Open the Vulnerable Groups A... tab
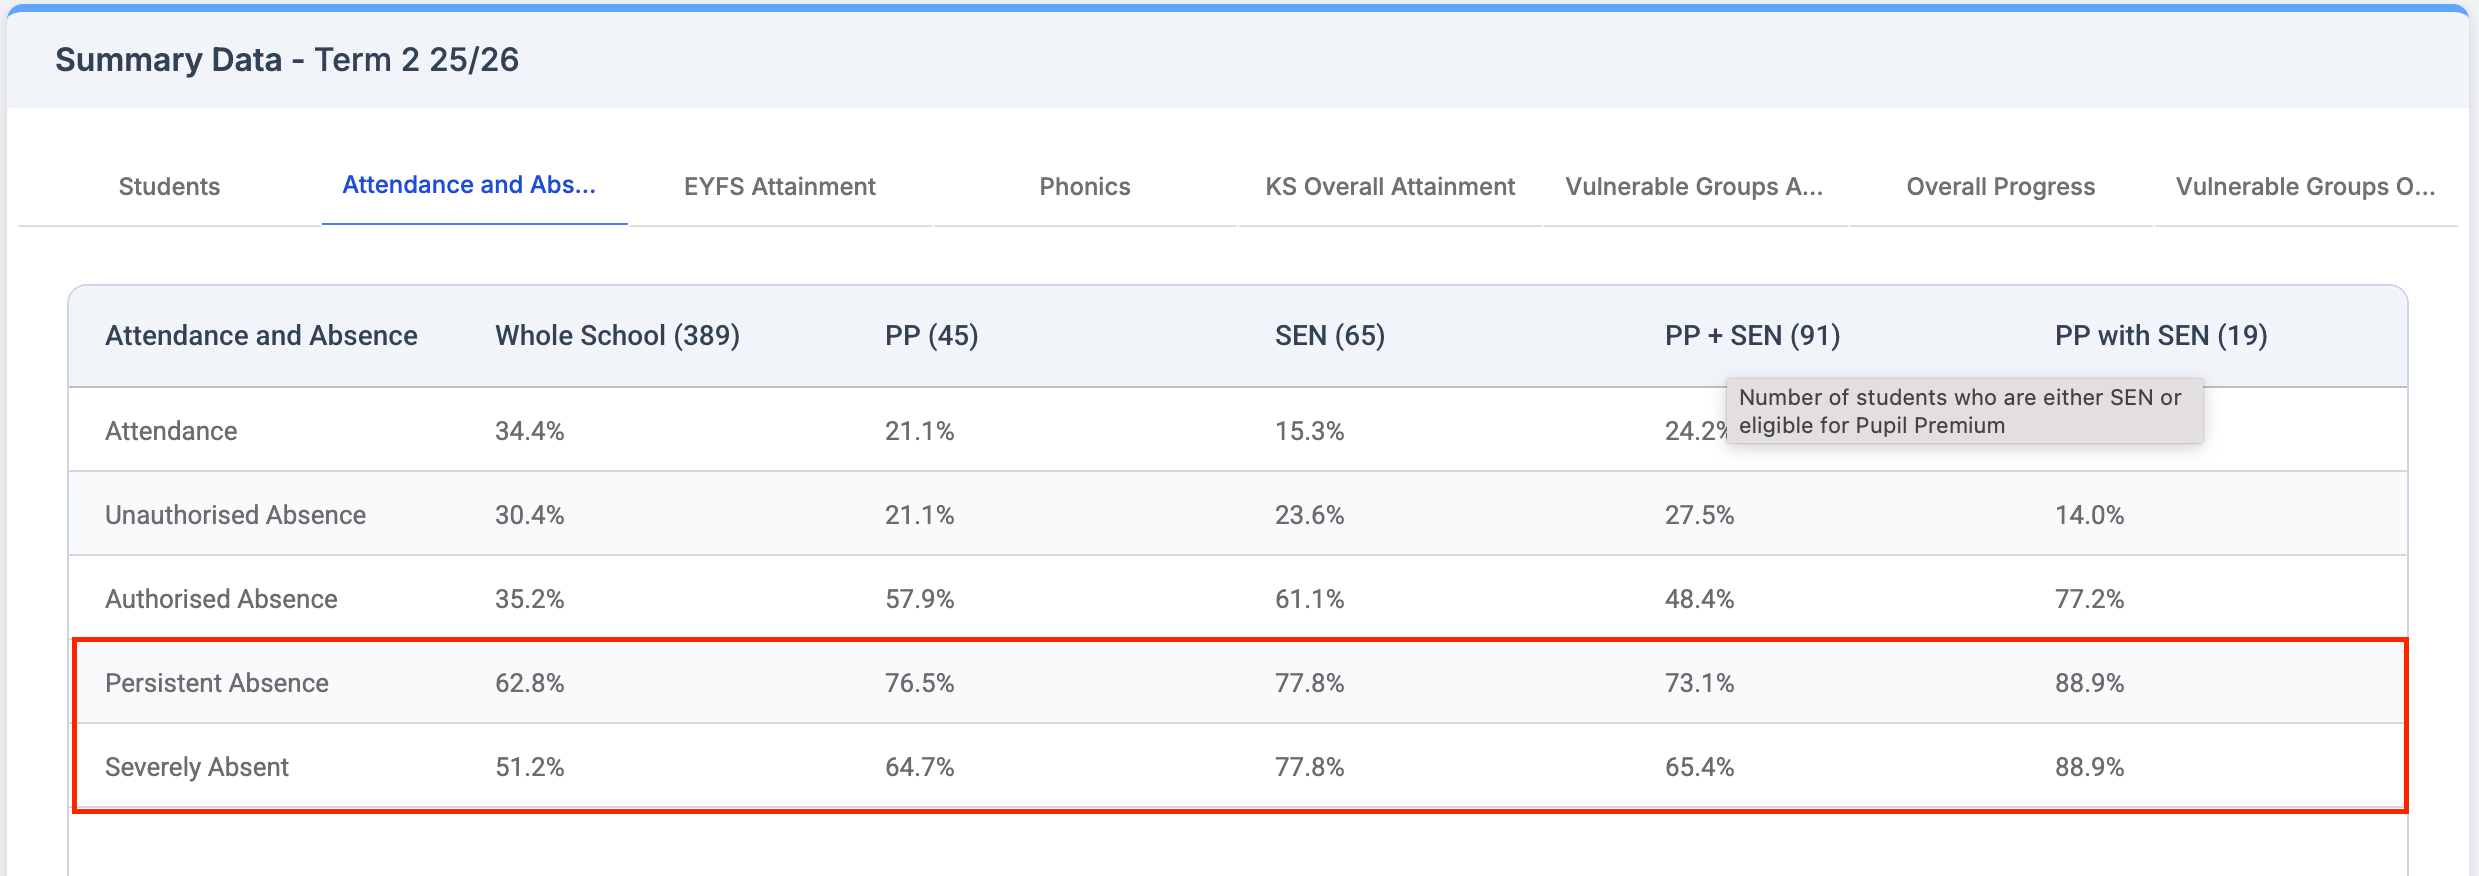Viewport: 2479px width, 876px height. pyautogui.click(x=1694, y=187)
